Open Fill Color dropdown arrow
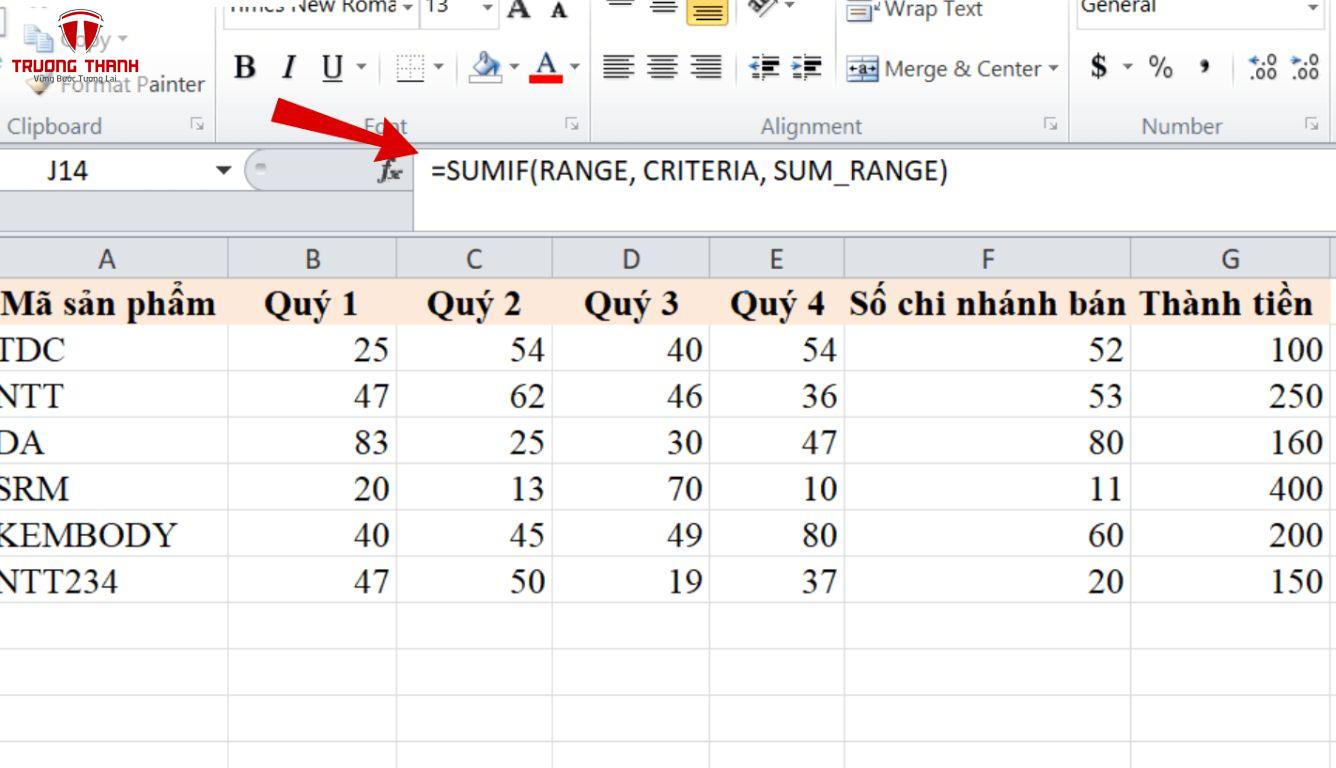 pos(514,68)
